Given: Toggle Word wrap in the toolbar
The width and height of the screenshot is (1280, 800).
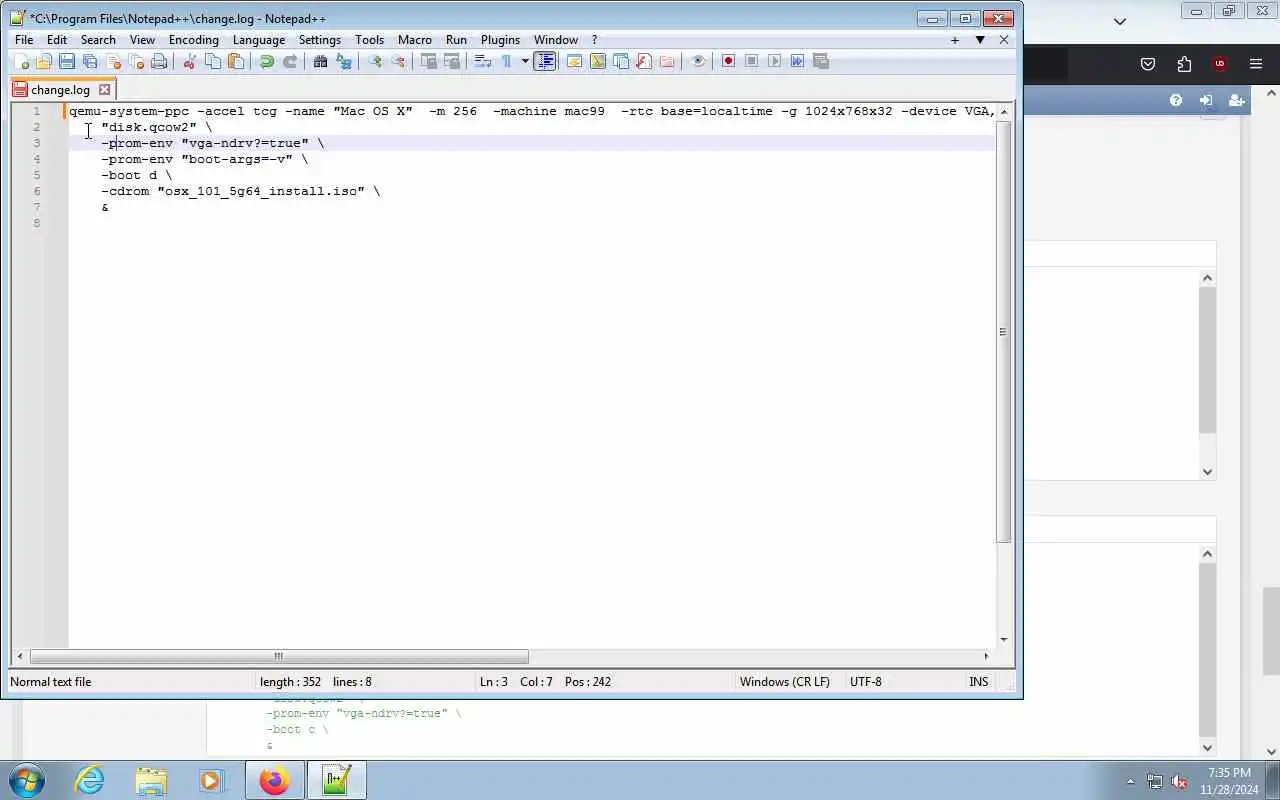Looking at the screenshot, I should pyautogui.click(x=482, y=61).
